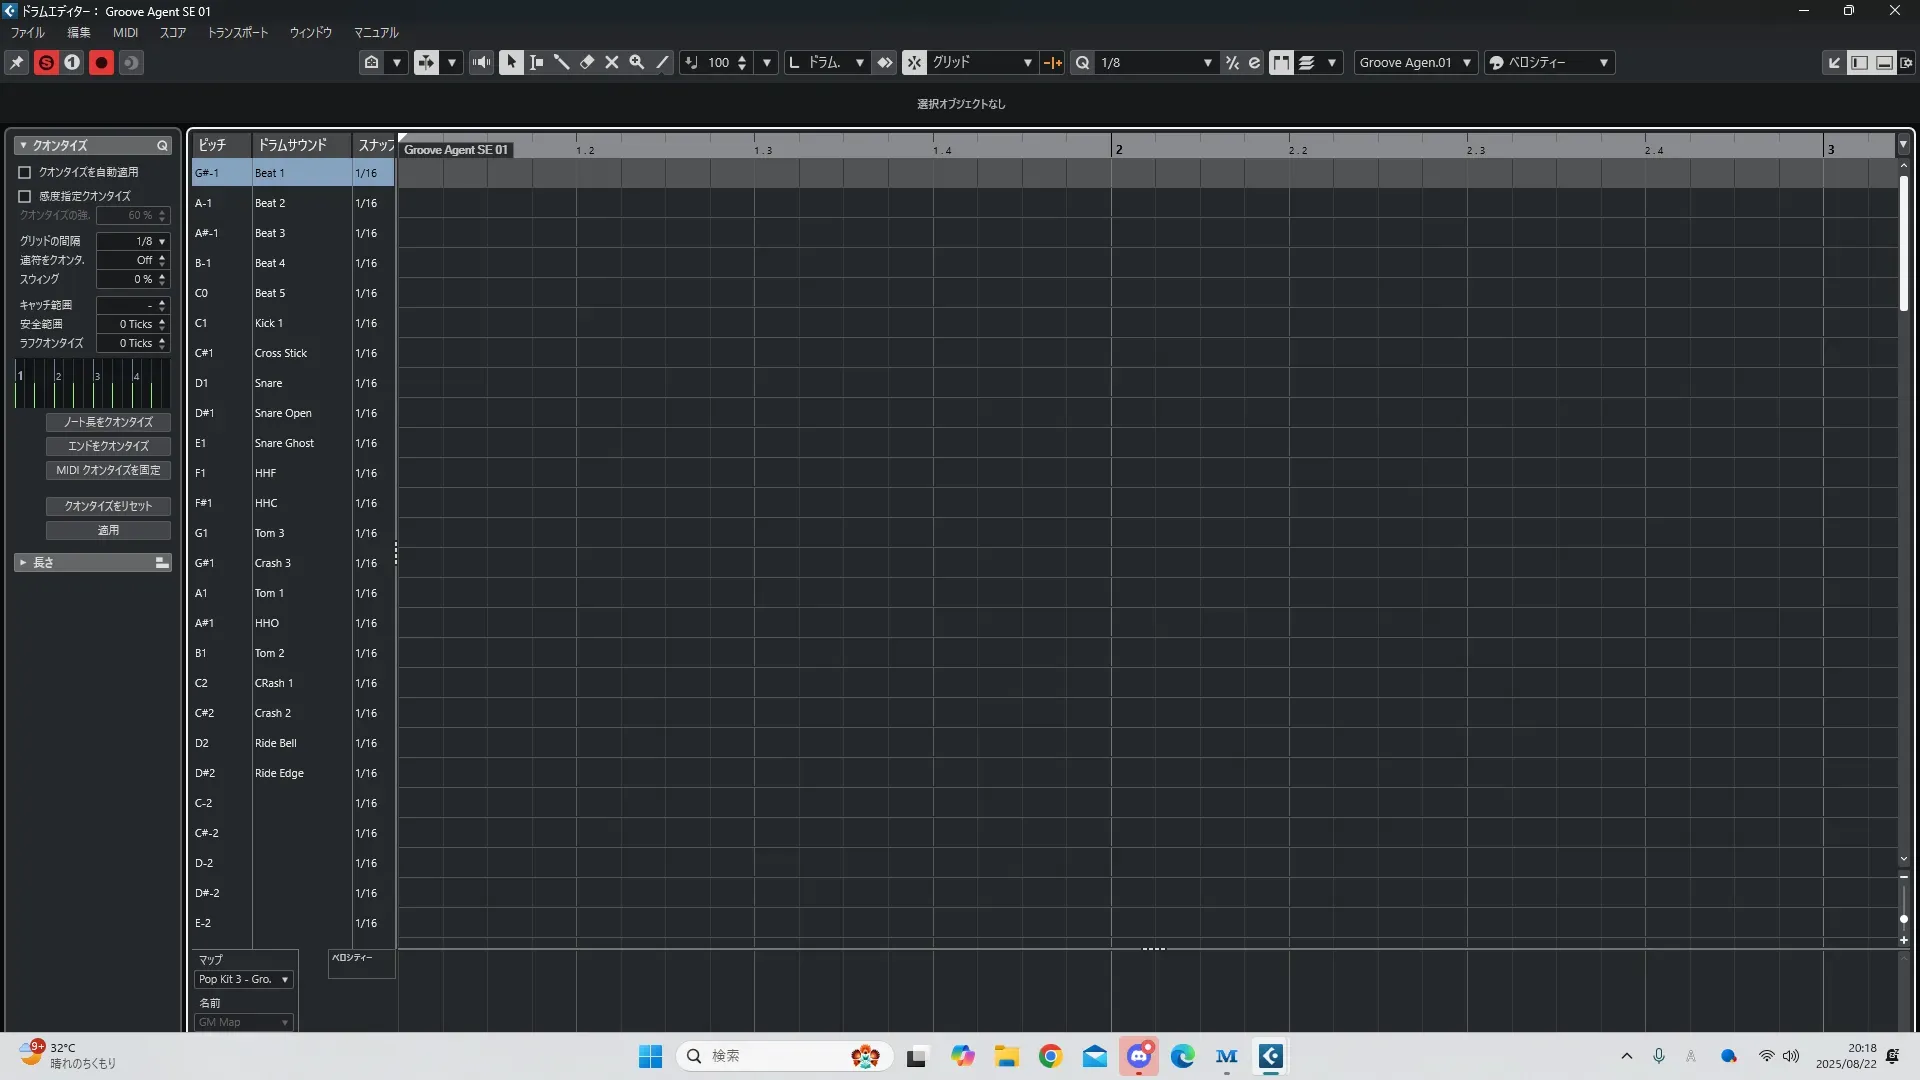The width and height of the screenshot is (1920, 1080).
Task: Enable auto-apply quantize checkbox
Action: click(x=25, y=172)
